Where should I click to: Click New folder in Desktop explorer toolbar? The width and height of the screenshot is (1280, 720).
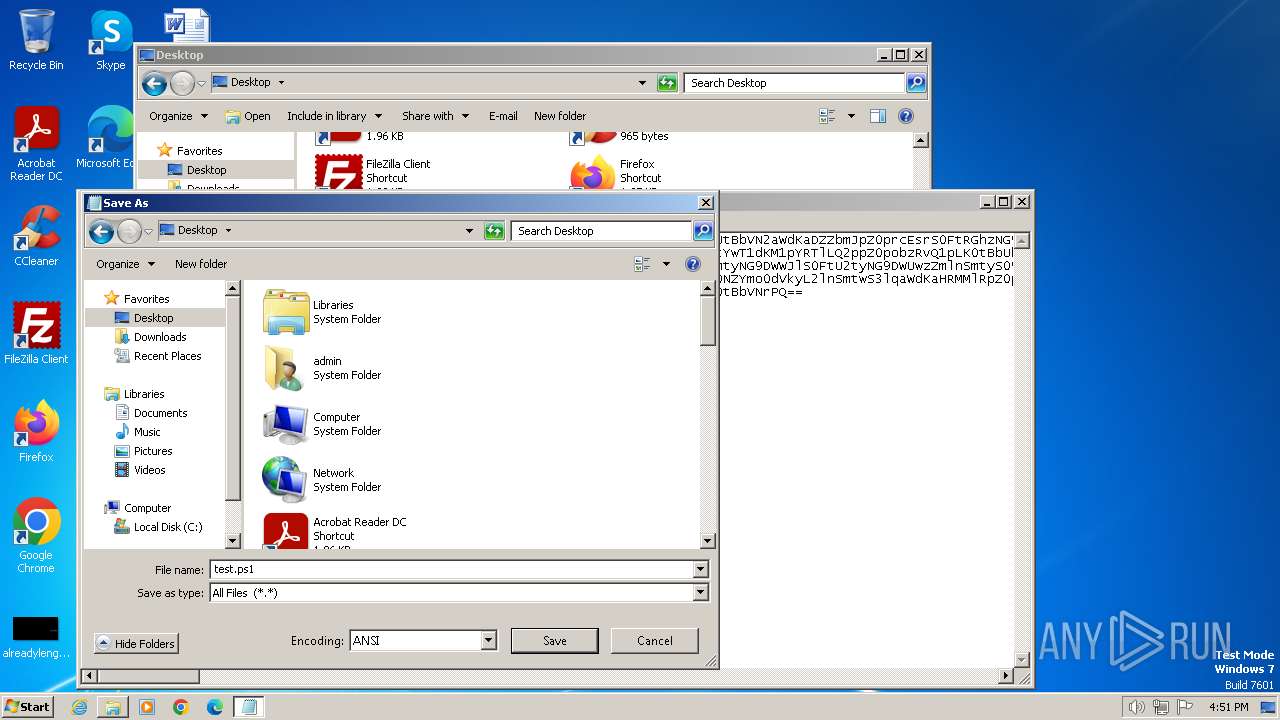560,116
